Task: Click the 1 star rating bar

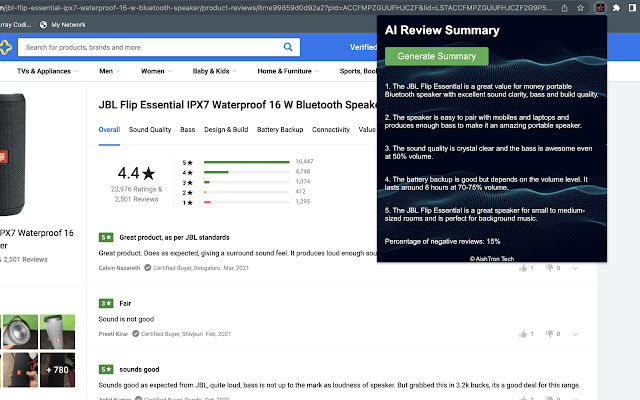Action: pyautogui.click(x=247, y=202)
